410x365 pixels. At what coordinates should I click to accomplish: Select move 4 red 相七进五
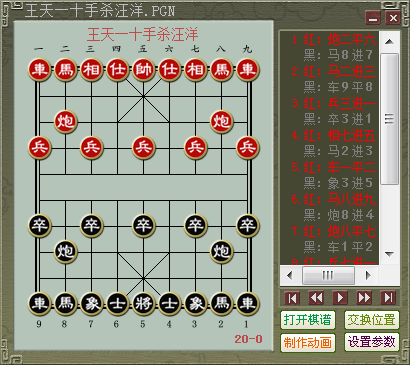click(x=333, y=135)
